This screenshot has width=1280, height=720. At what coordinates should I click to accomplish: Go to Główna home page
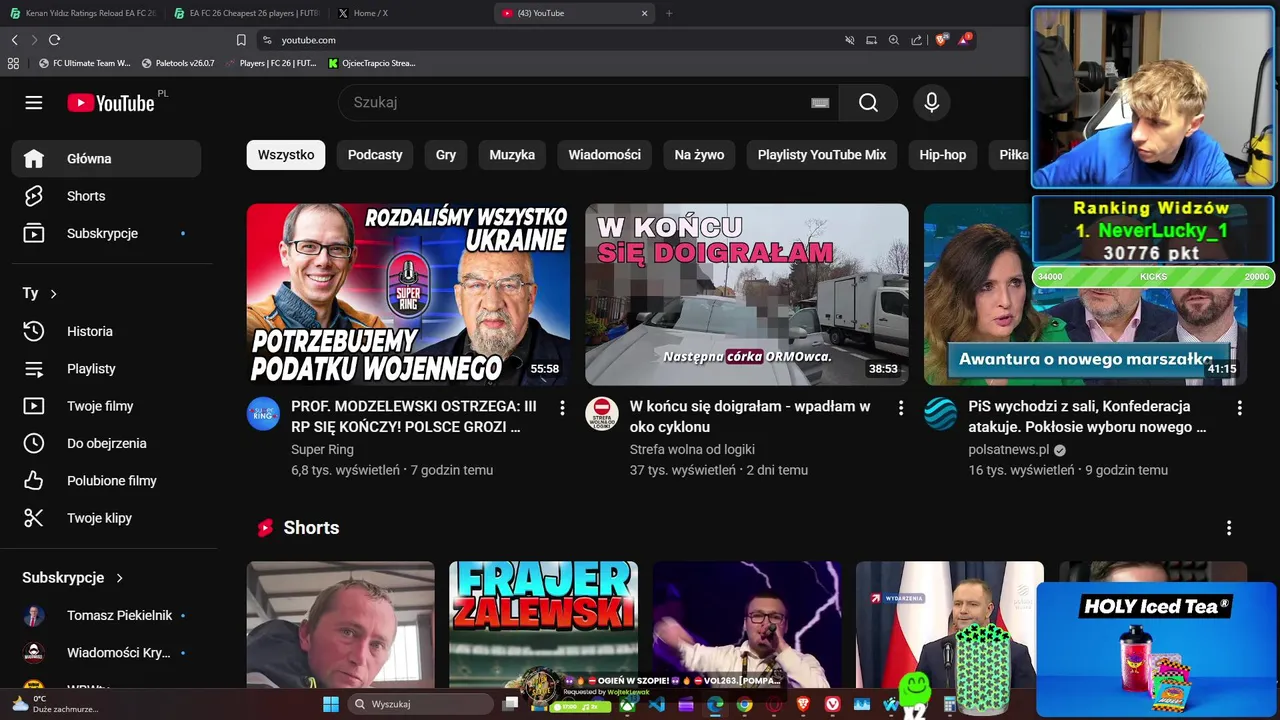107,159
